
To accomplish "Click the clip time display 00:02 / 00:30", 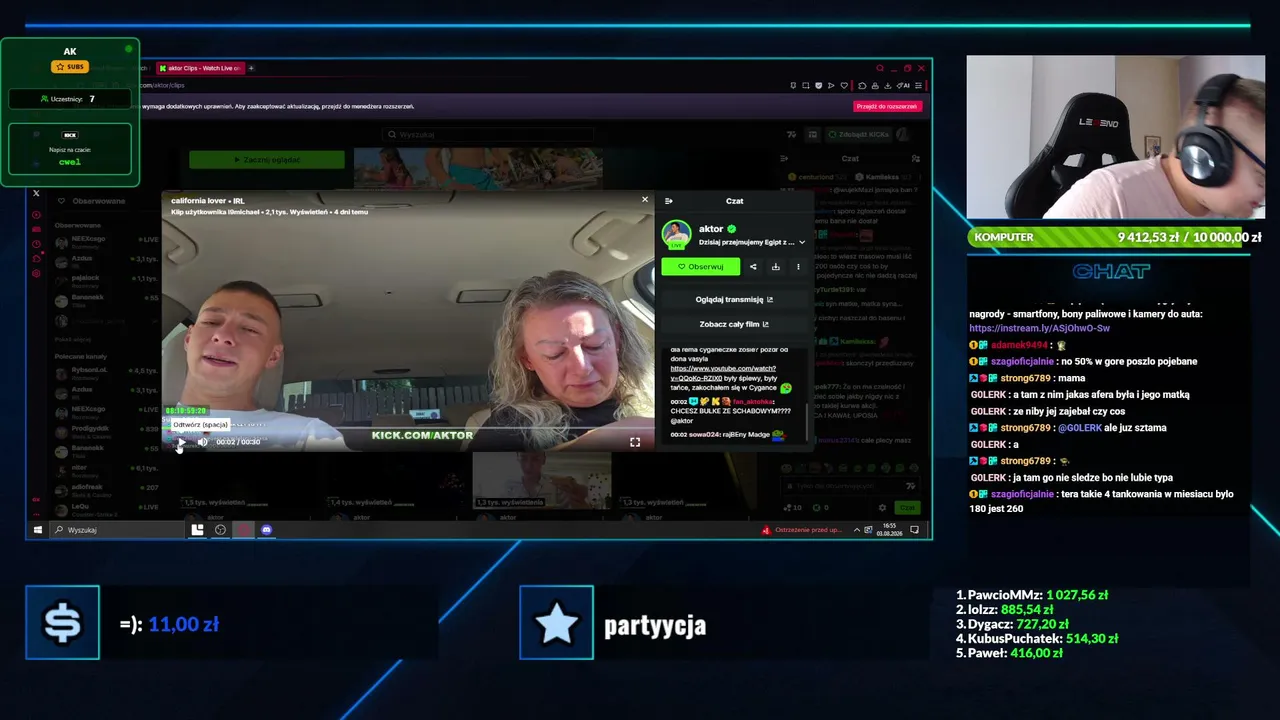I will [x=238, y=442].
